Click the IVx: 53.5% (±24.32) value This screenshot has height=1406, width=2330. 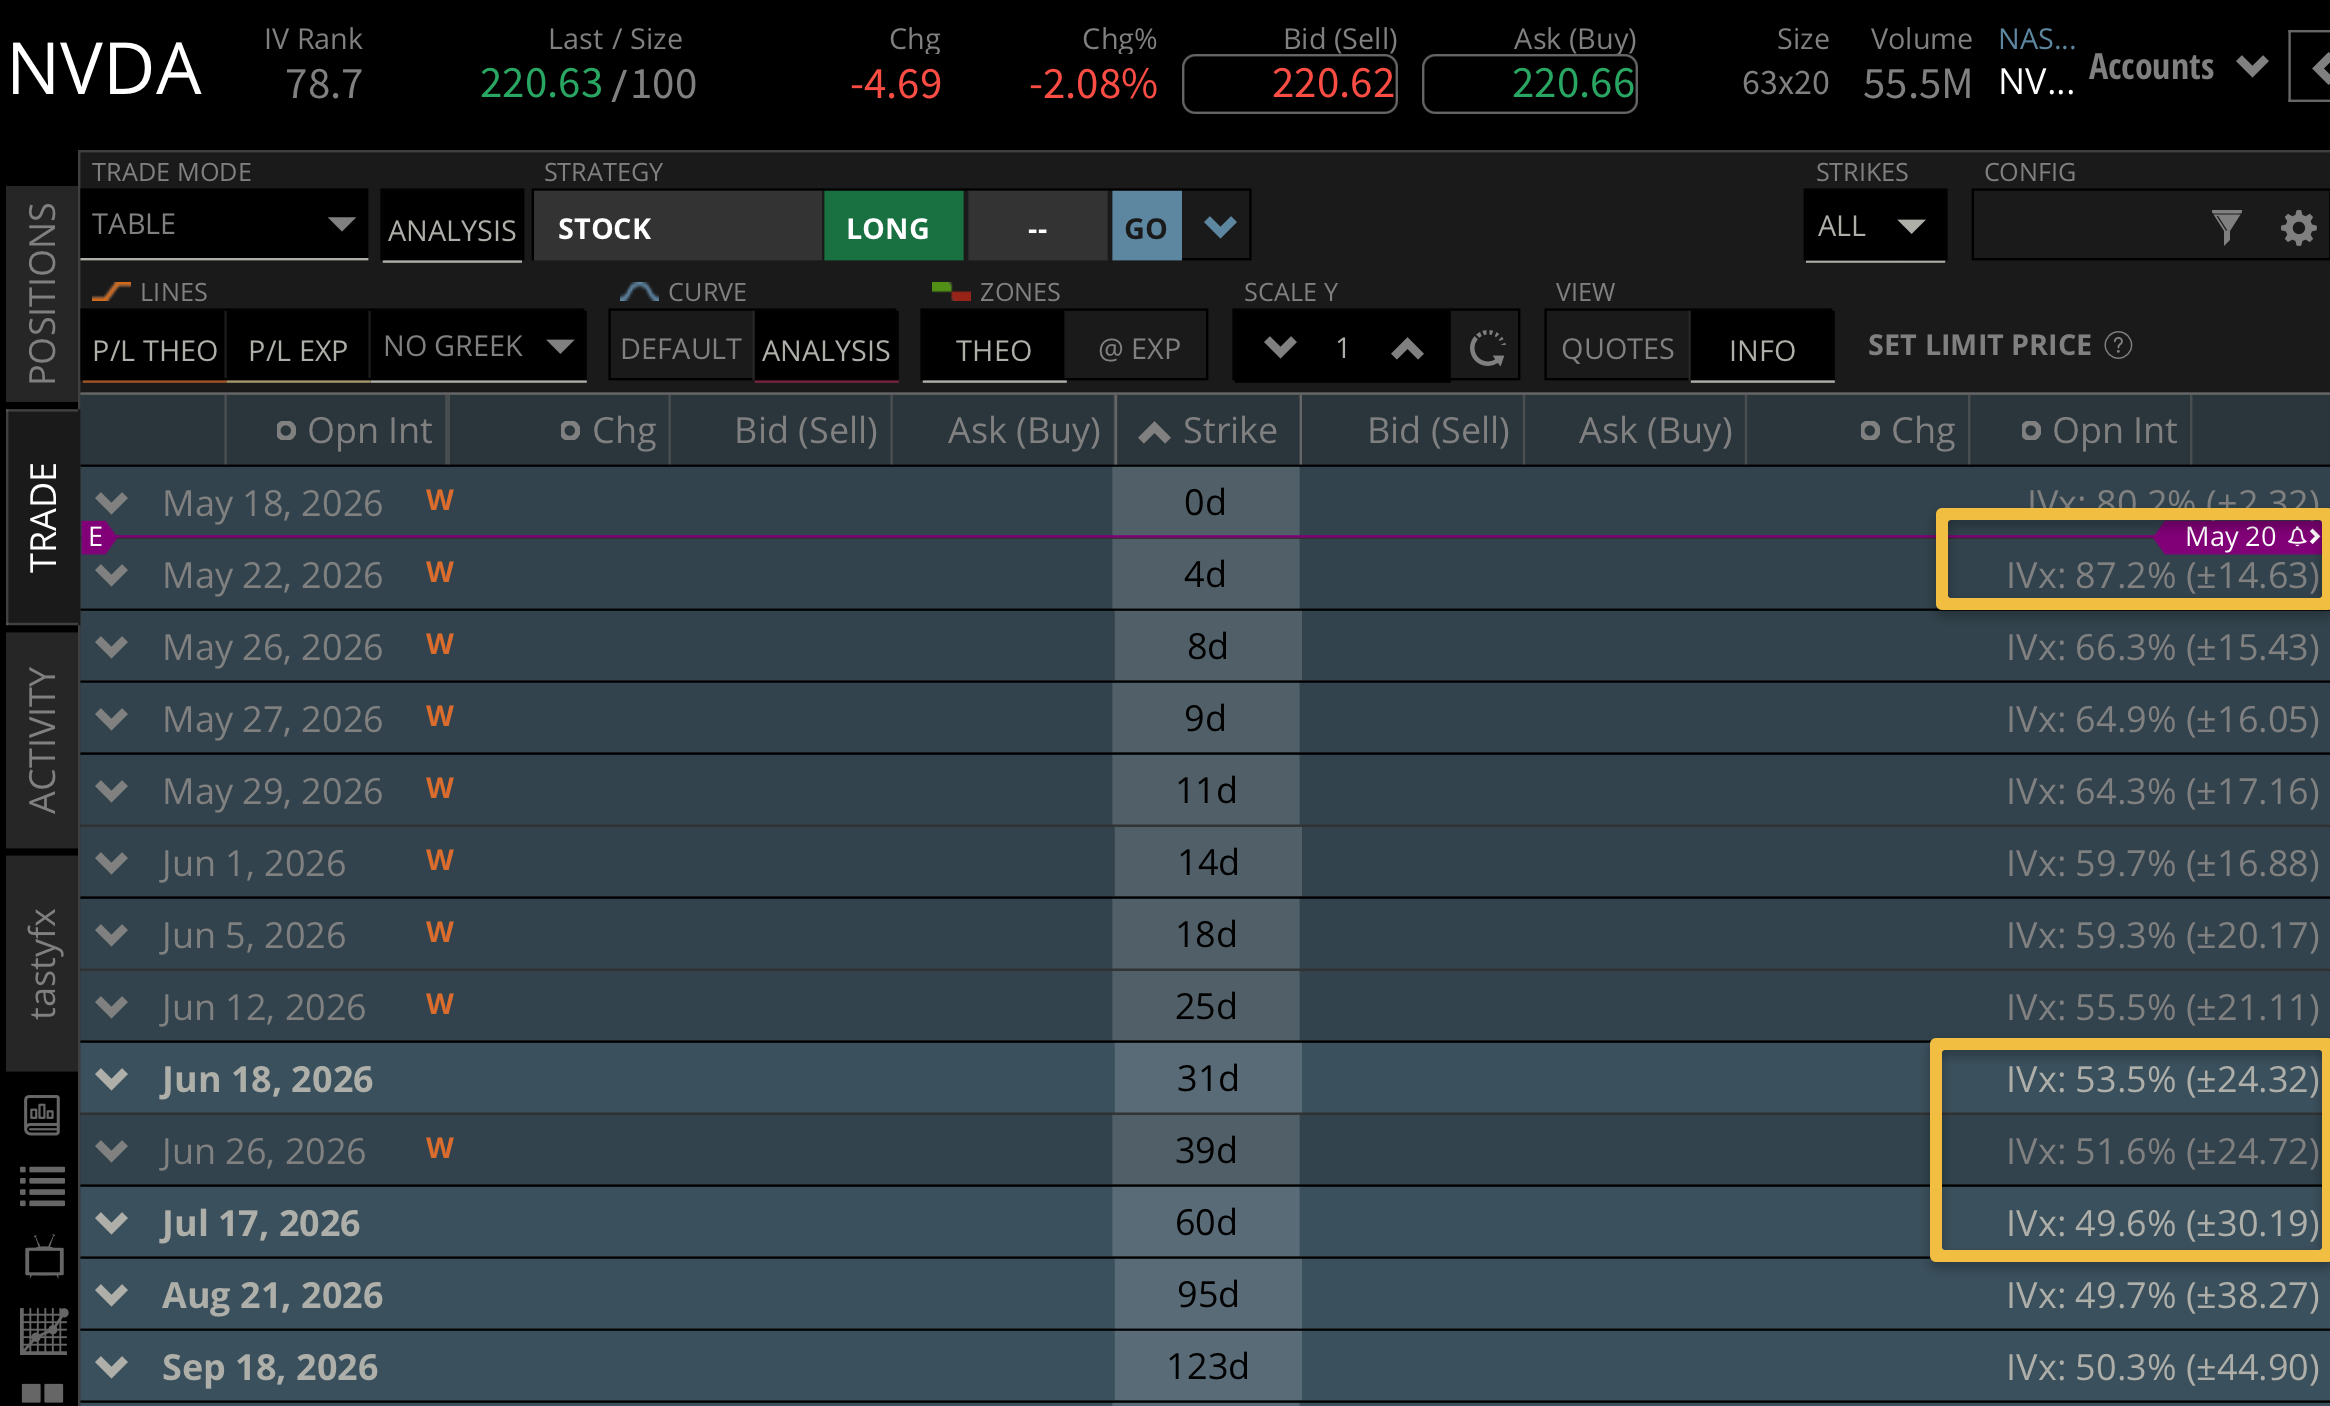2162,1079
